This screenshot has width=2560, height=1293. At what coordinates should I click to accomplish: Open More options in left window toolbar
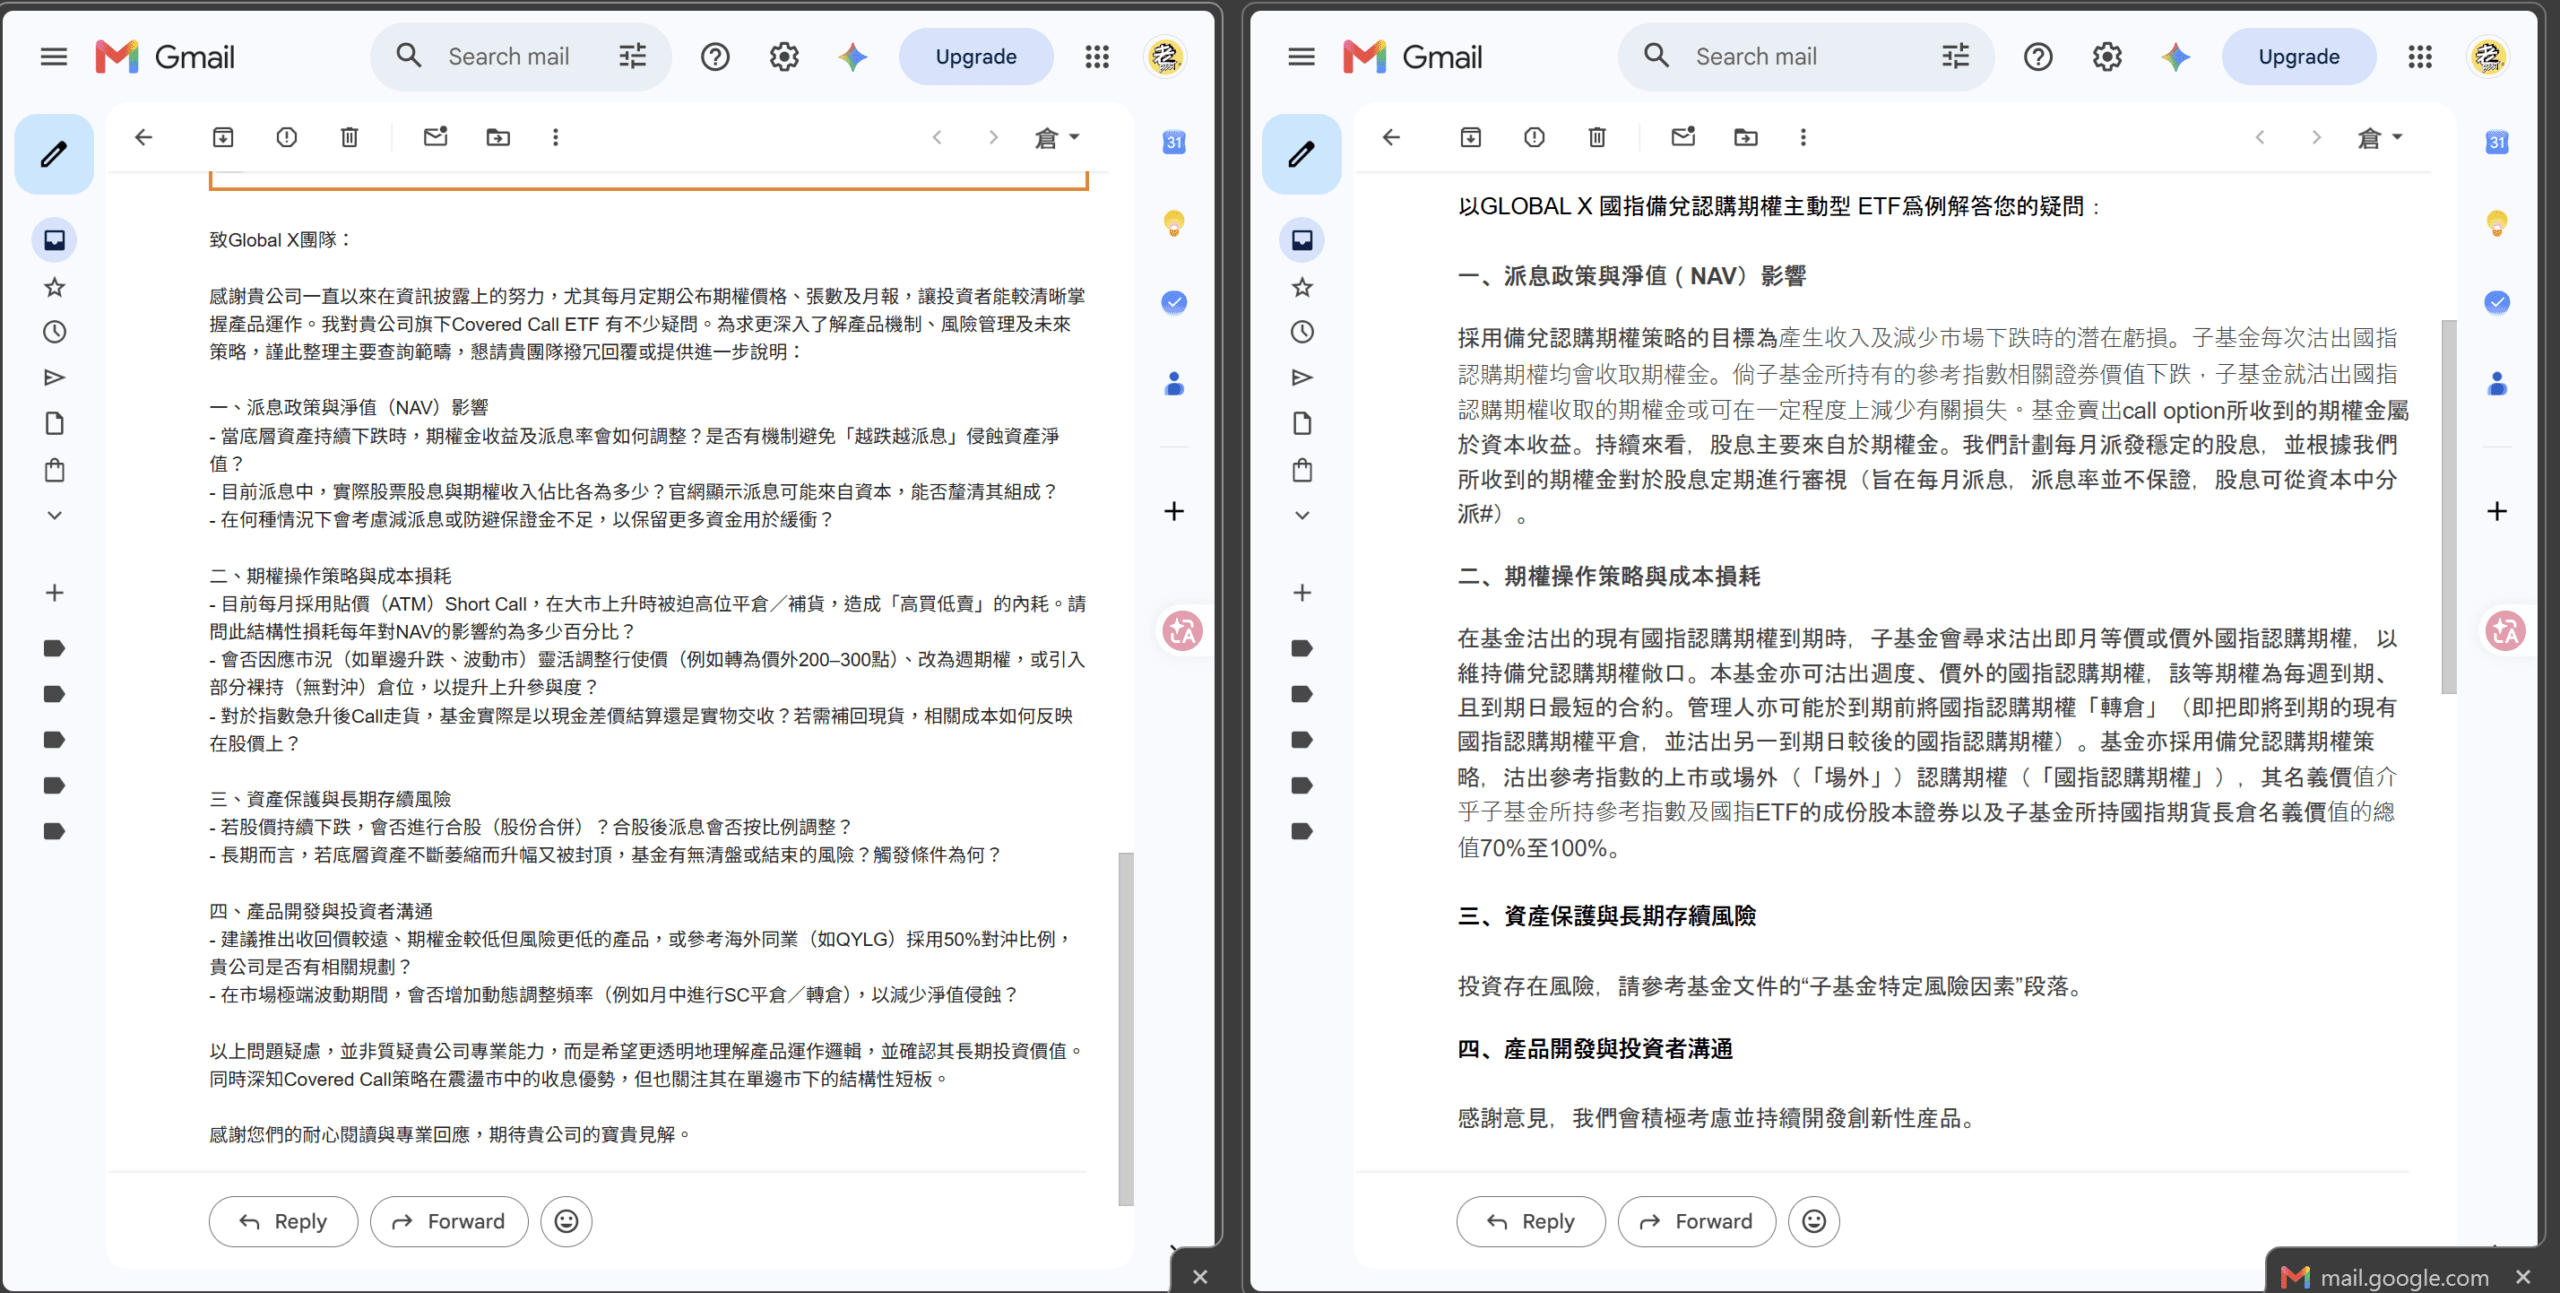click(556, 137)
